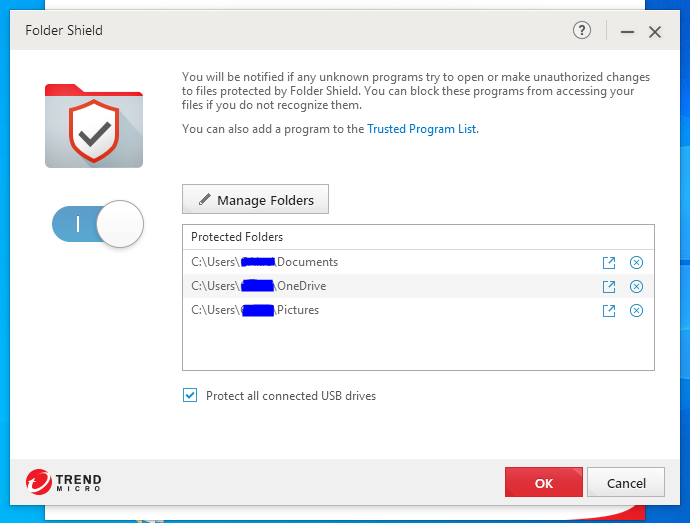Confirm with the OK button

click(544, 482)
